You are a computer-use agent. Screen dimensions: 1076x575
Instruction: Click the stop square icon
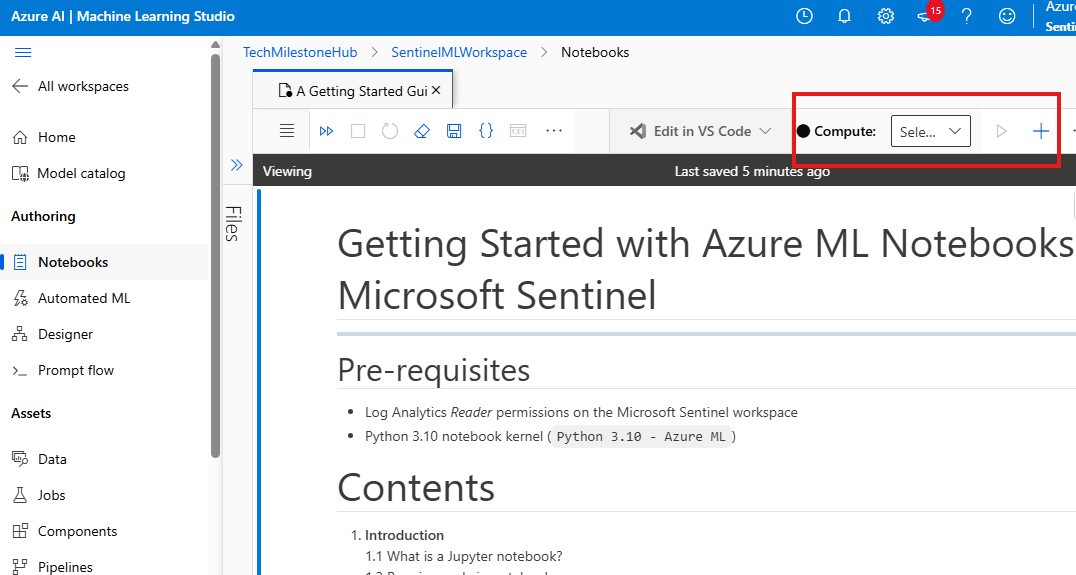tap(358, 130)
